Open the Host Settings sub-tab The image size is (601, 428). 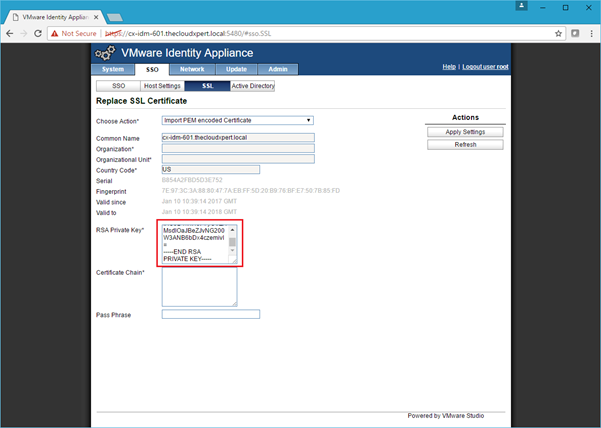point(162,86)
